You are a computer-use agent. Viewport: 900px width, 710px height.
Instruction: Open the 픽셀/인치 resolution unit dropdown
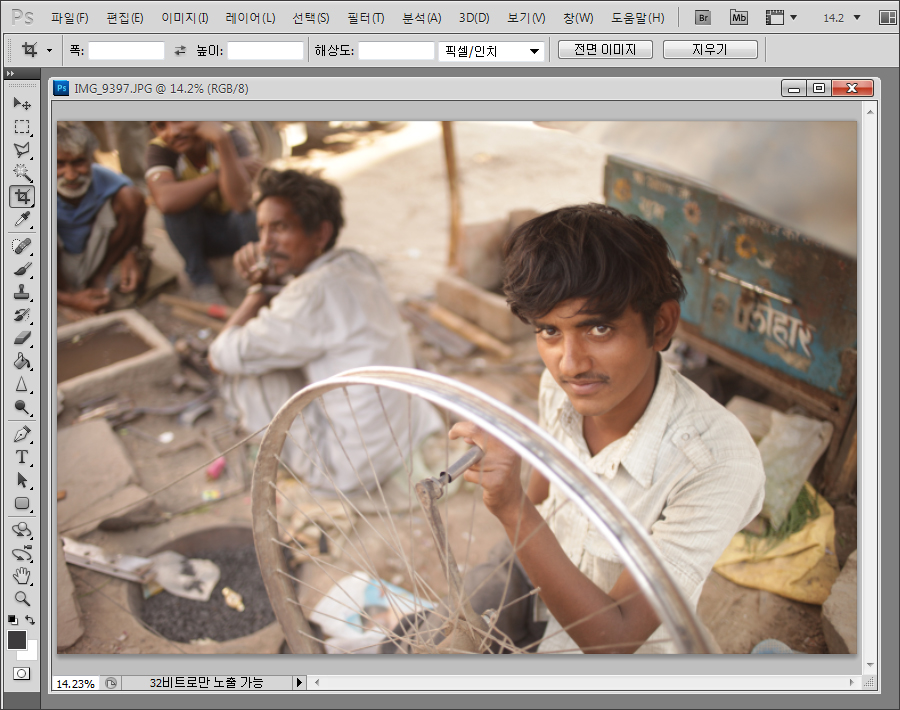491,52
